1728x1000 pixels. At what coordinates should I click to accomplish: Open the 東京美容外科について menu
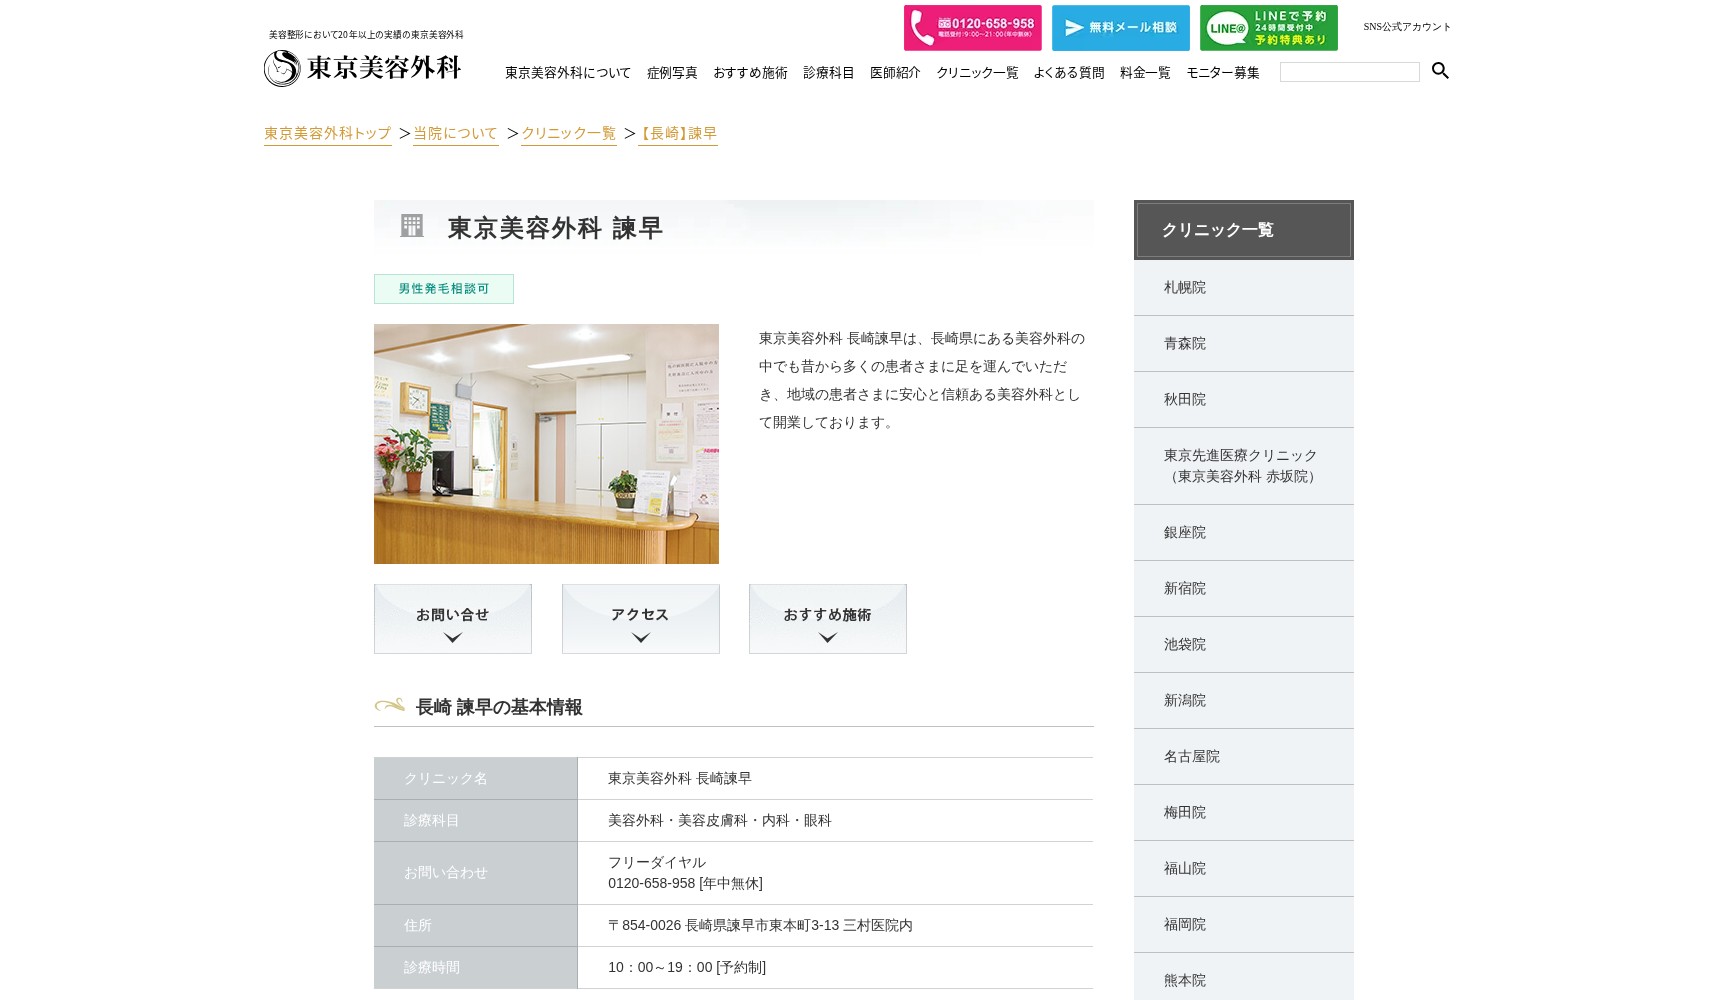point(567,73)
